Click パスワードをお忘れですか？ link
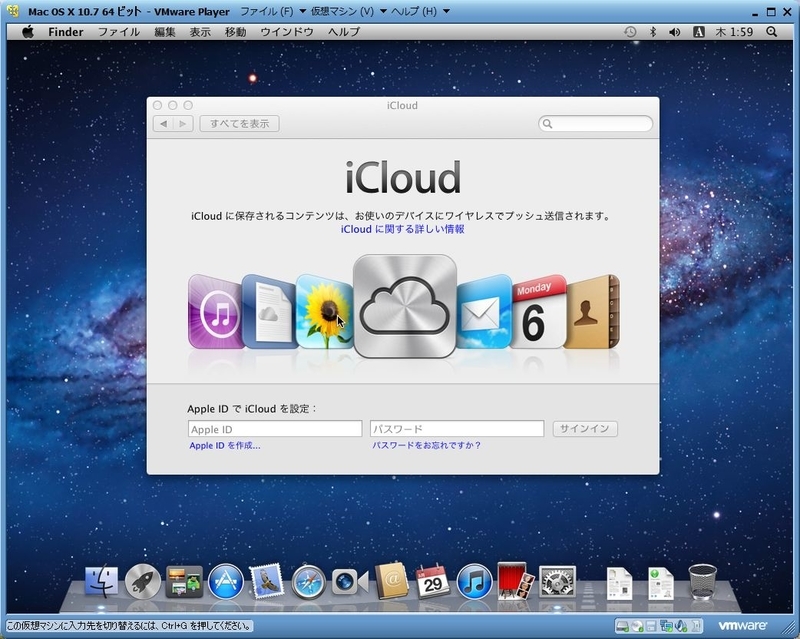 [x=427, y=445]
